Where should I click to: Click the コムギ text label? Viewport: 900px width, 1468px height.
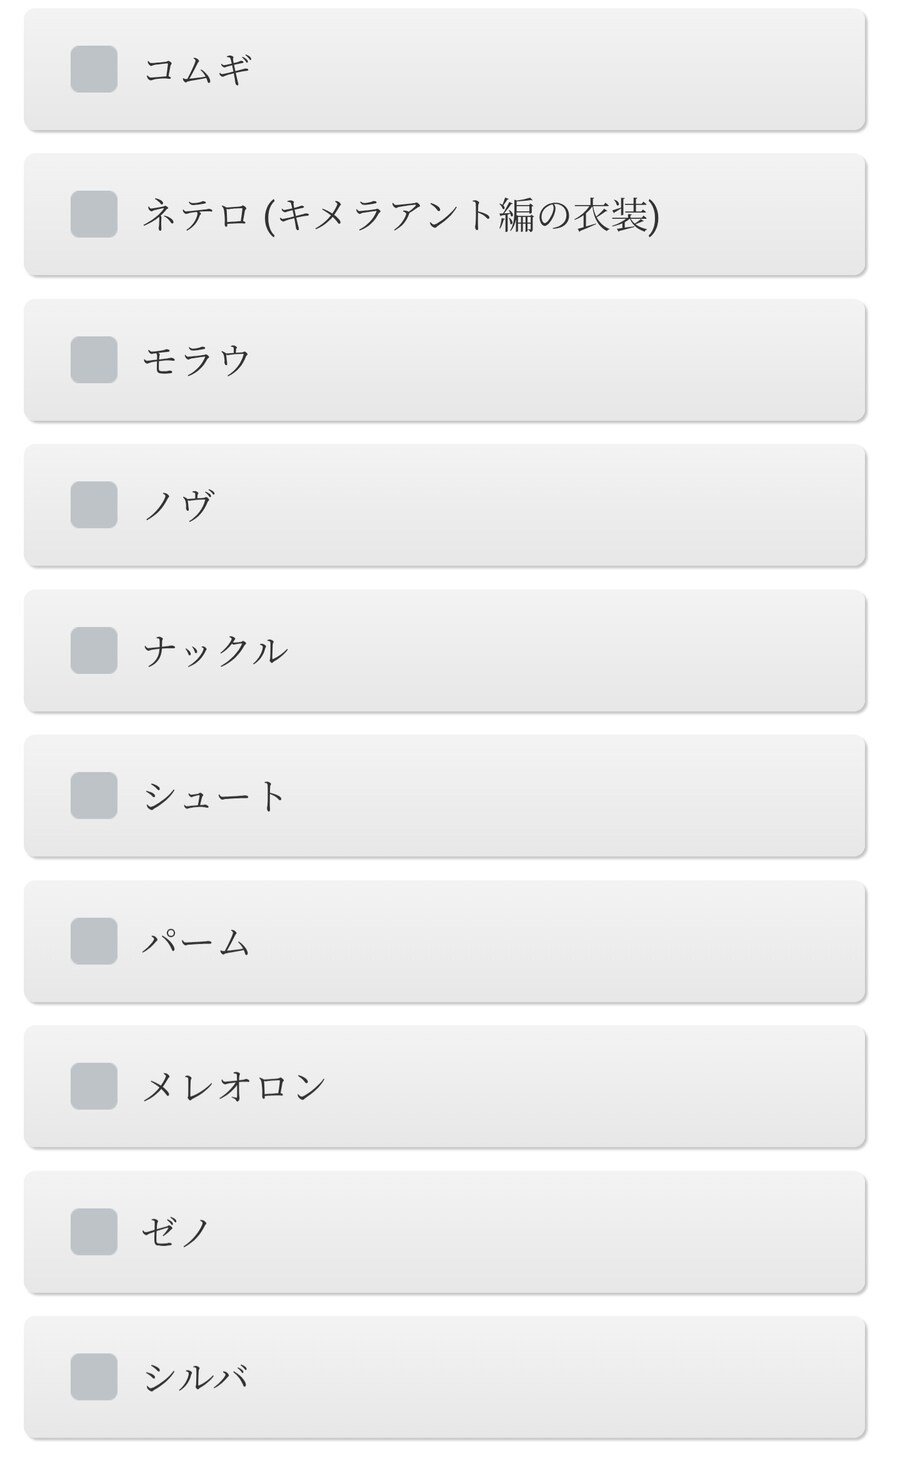pyautogui.click(x=197, y=70)
